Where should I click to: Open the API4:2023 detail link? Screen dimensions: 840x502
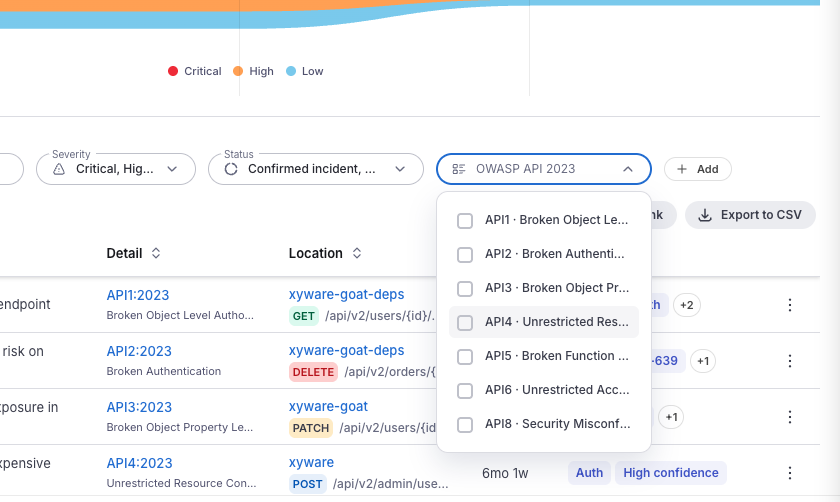point(139,463)
